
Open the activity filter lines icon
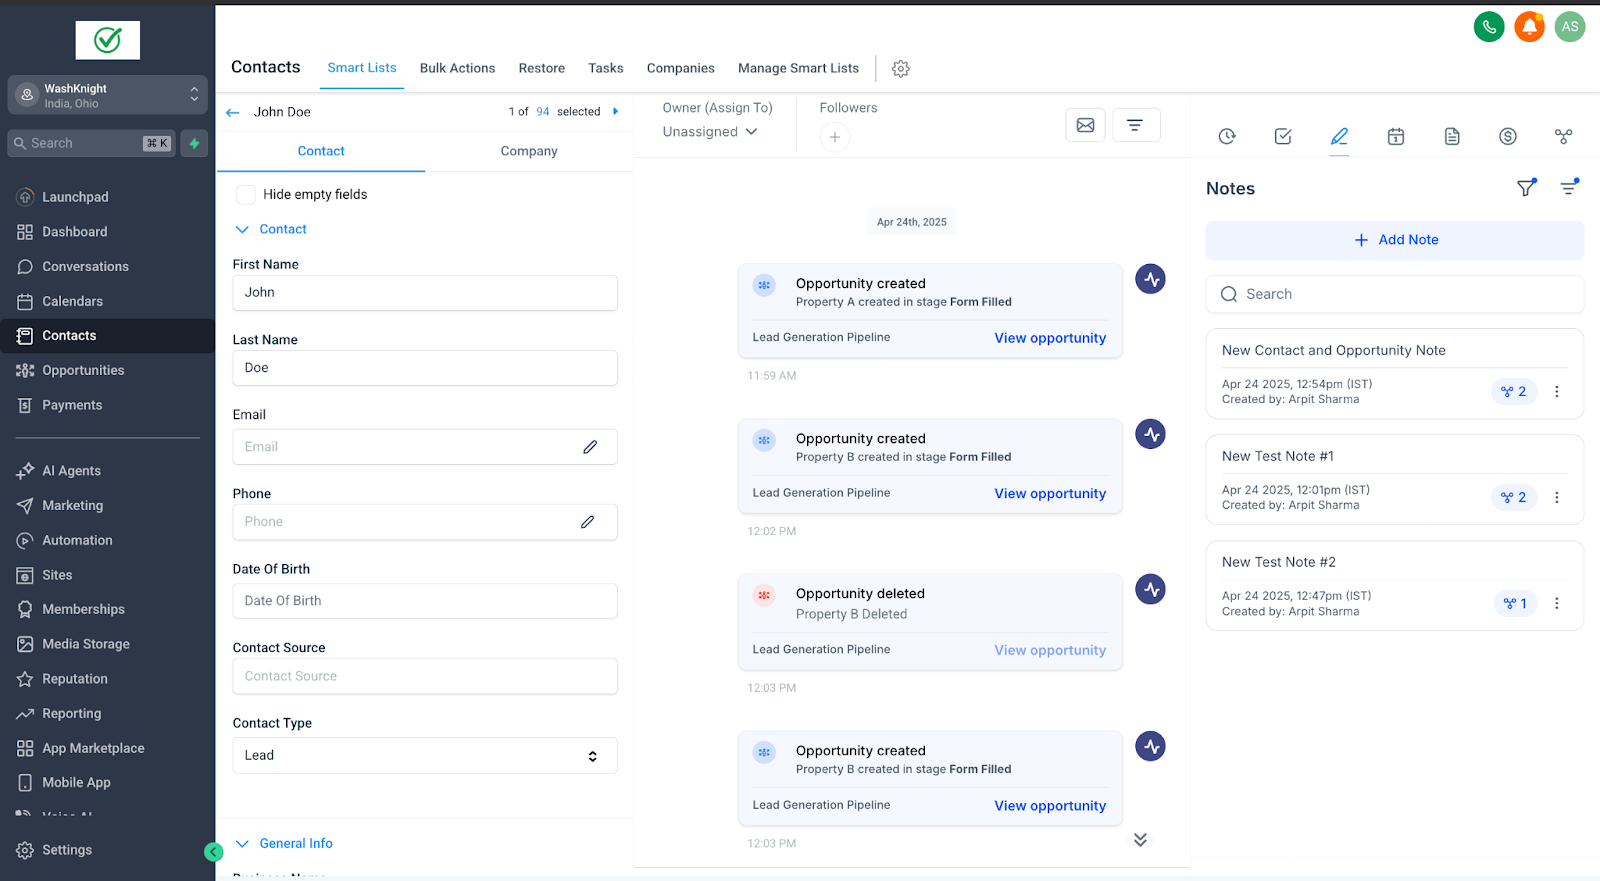tap(1135, 125)
